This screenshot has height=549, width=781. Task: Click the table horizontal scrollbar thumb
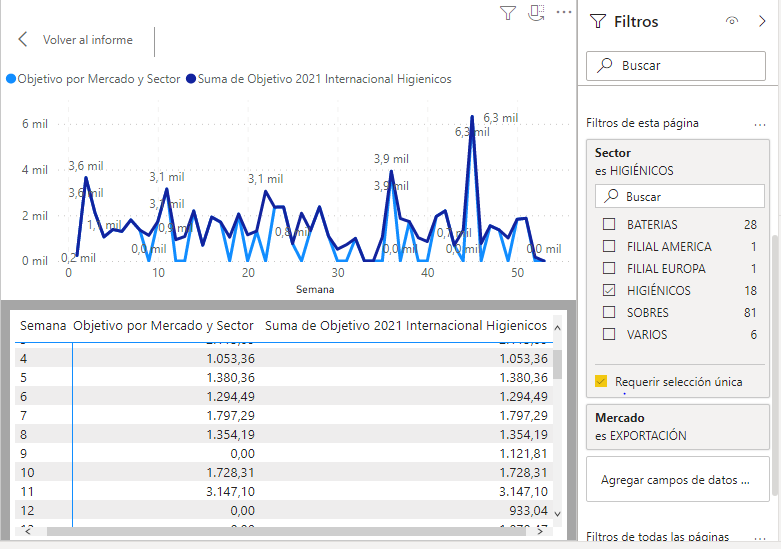pyautogui.click(x=286, y=532)
